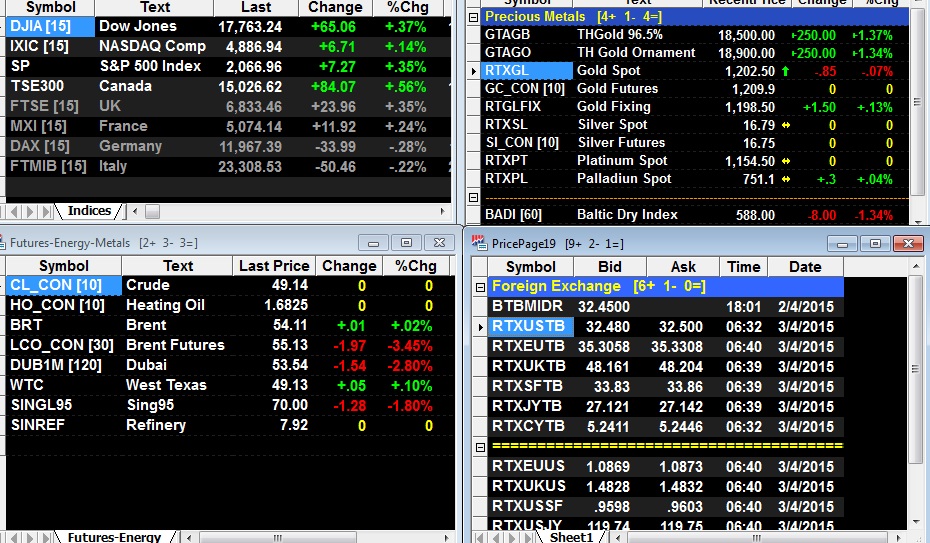Minimize the Futures-Energy-Metals window
Screen dimensions: 930x543
[x=373, y=243]
